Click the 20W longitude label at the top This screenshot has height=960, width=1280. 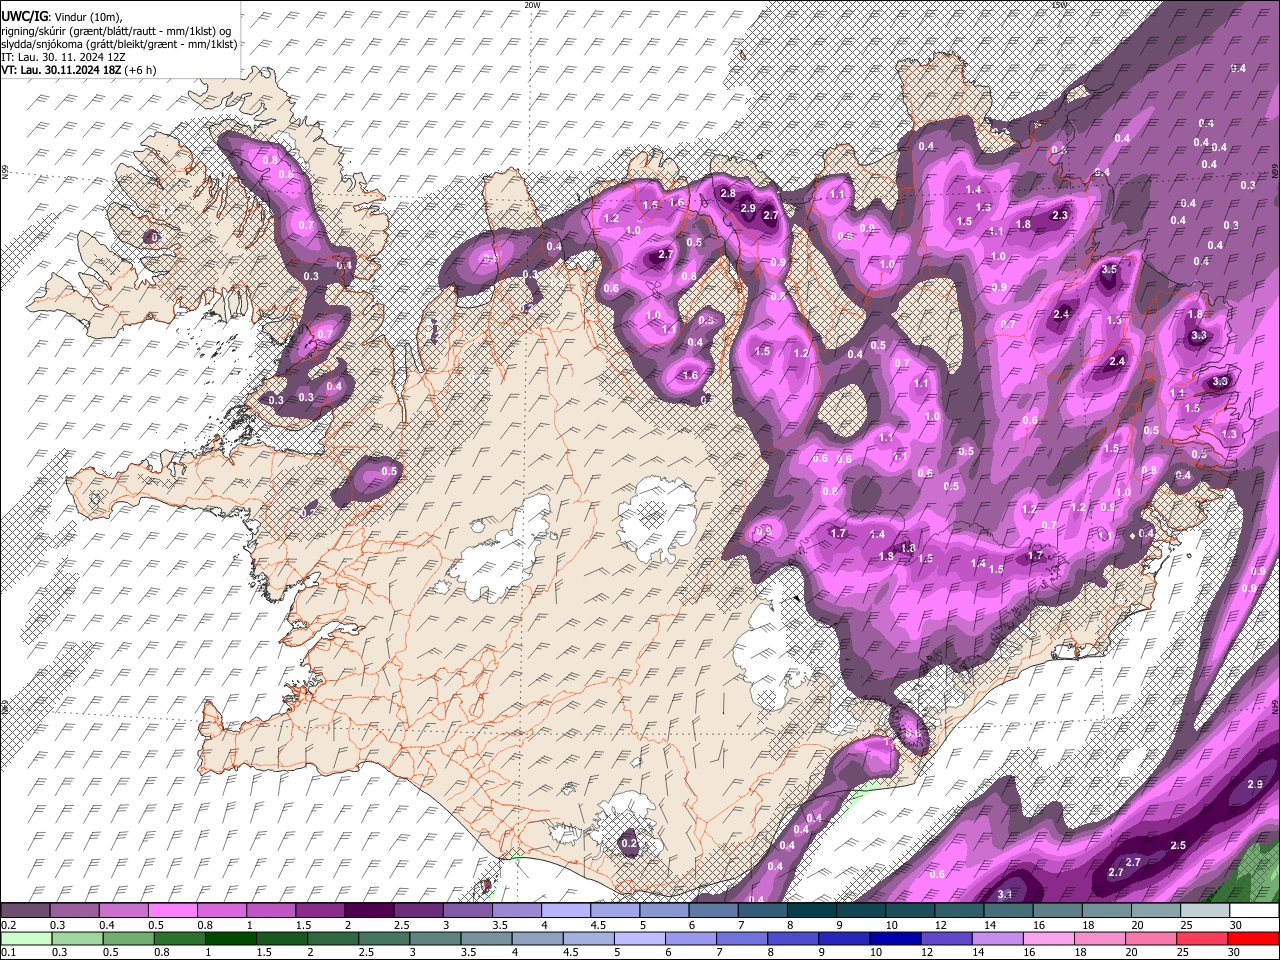point(531,4)
